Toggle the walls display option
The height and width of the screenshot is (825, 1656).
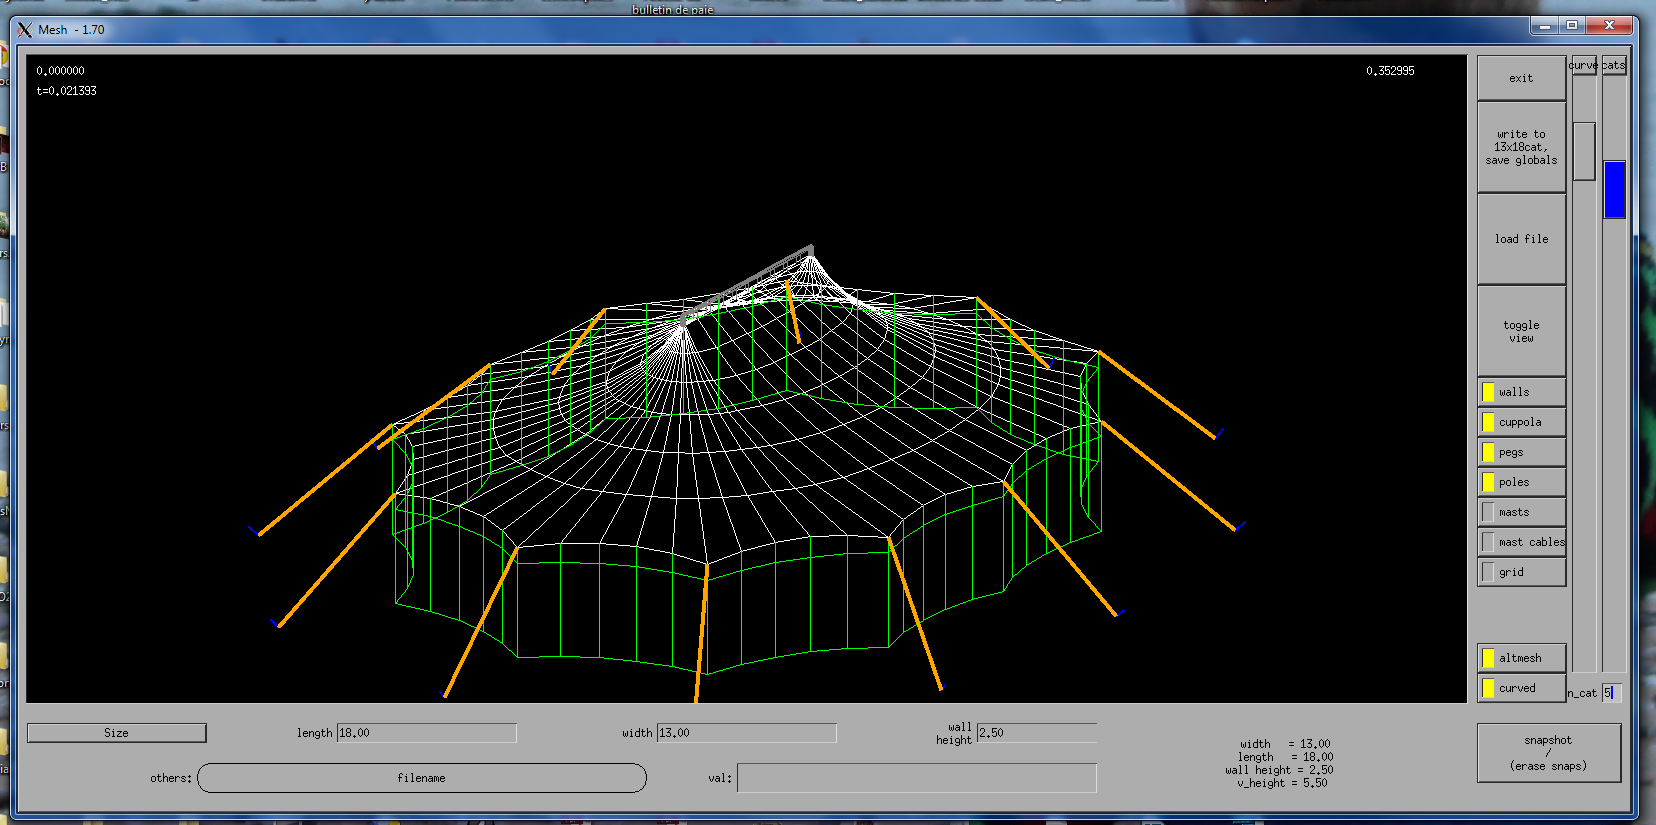(x=1489, y=392)
